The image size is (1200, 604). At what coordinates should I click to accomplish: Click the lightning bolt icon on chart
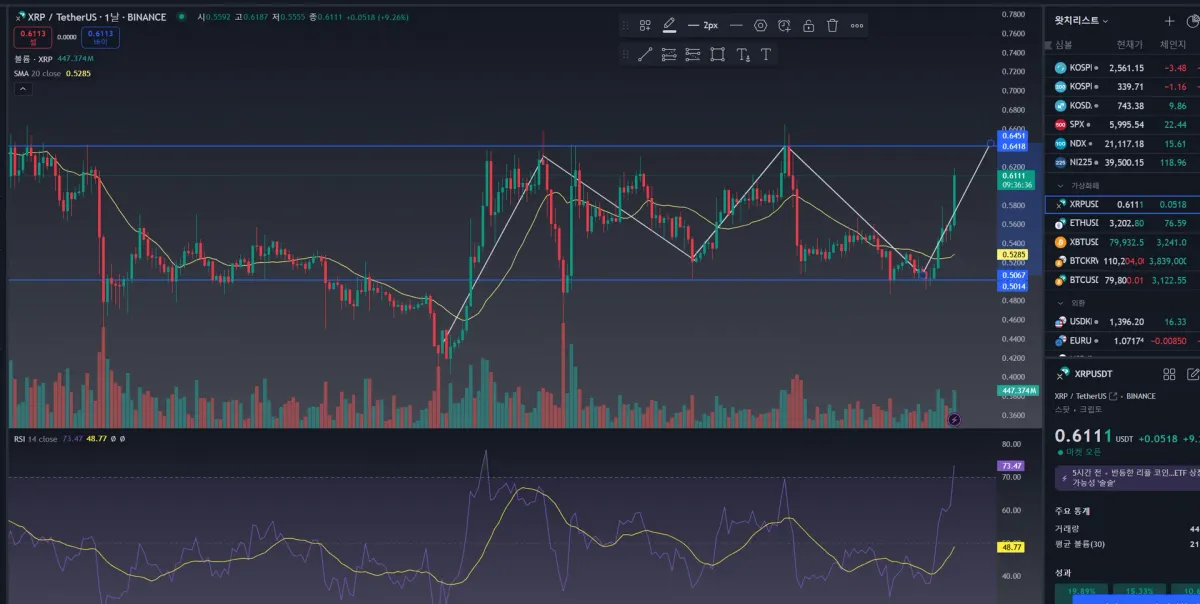[954, 420]
